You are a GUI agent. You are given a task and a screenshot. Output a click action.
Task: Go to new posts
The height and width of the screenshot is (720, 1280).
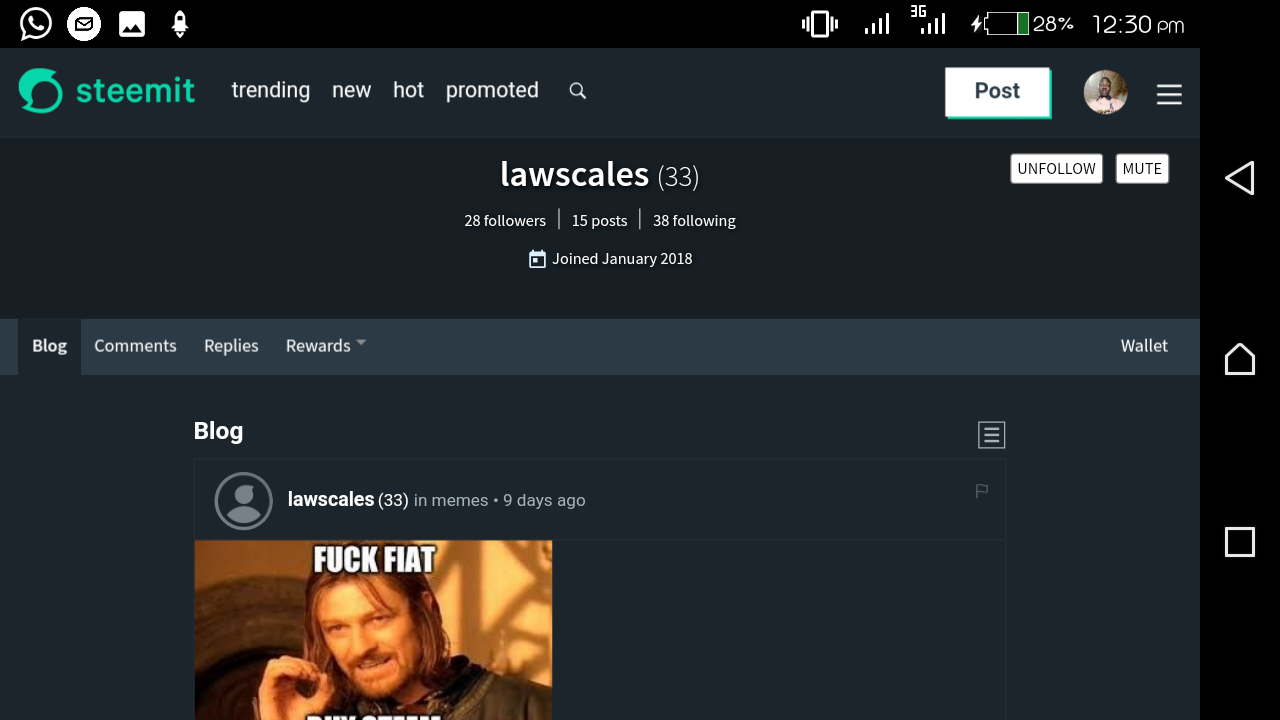coord(351,91)
